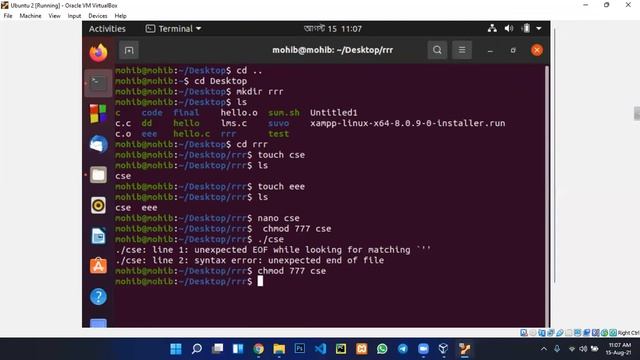Click the xampp-linux-x64-8.0.9-0-installer.run filename
This screenshot has height=360, width=640.
point(407,123)
